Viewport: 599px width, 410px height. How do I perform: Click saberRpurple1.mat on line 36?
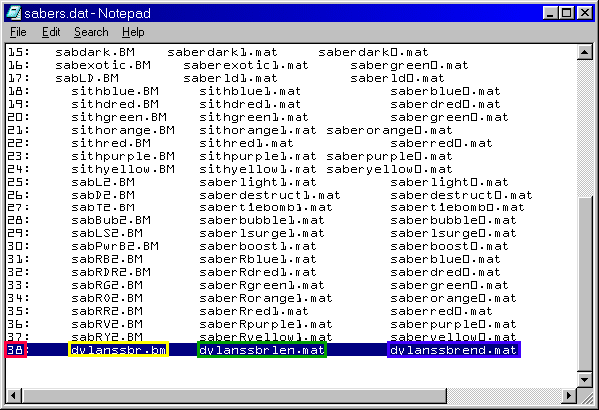tap(266, 324)
